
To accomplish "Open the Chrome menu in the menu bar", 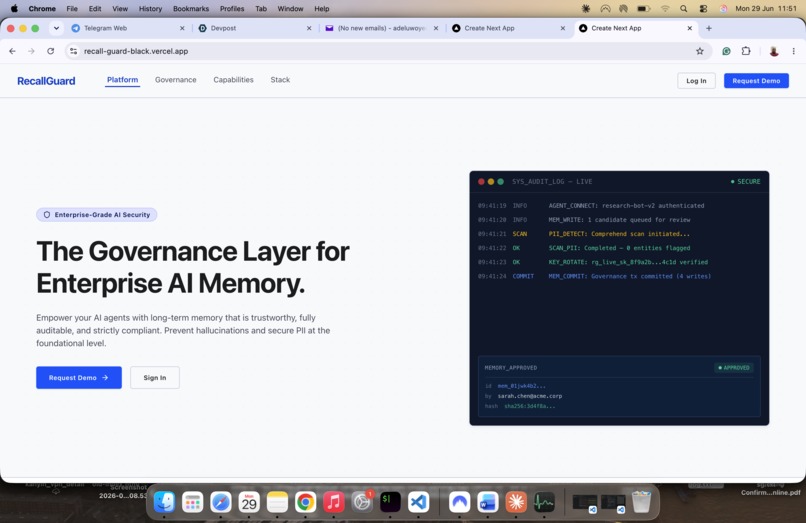I will pos(42,9).
